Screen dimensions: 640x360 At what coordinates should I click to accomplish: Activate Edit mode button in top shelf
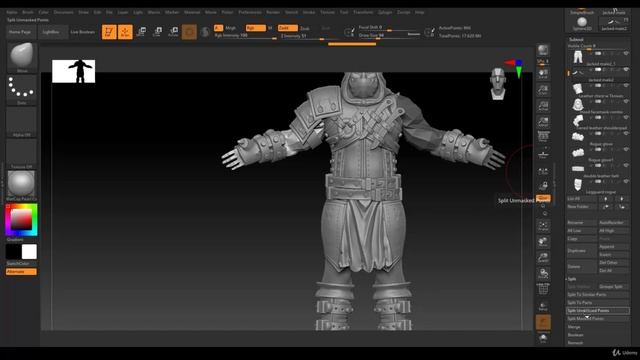(109, 31)
